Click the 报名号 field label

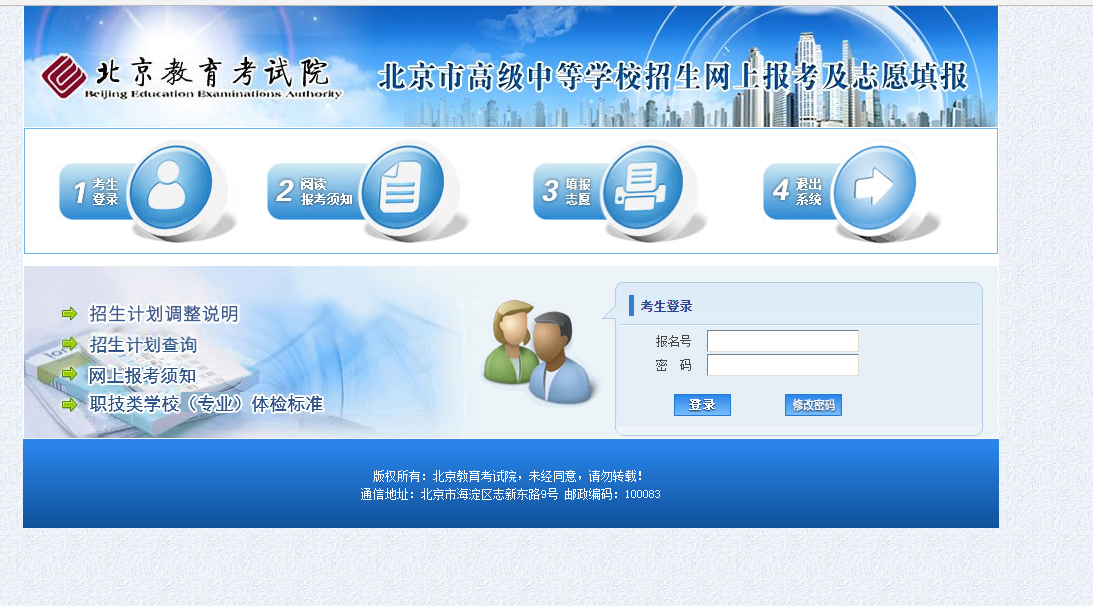pos(673,341)
